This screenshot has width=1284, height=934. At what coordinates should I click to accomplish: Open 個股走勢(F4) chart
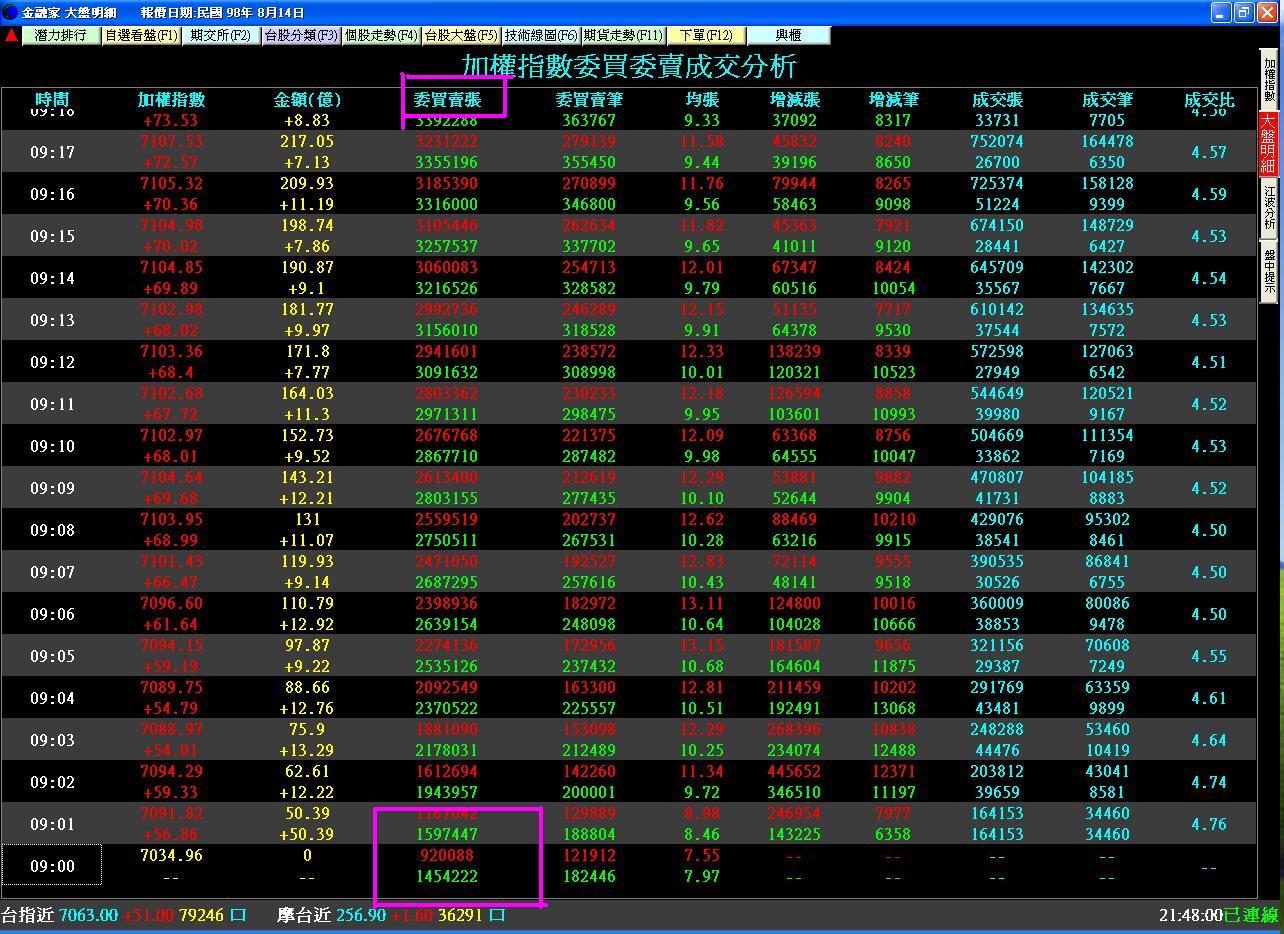click(381, 35)
